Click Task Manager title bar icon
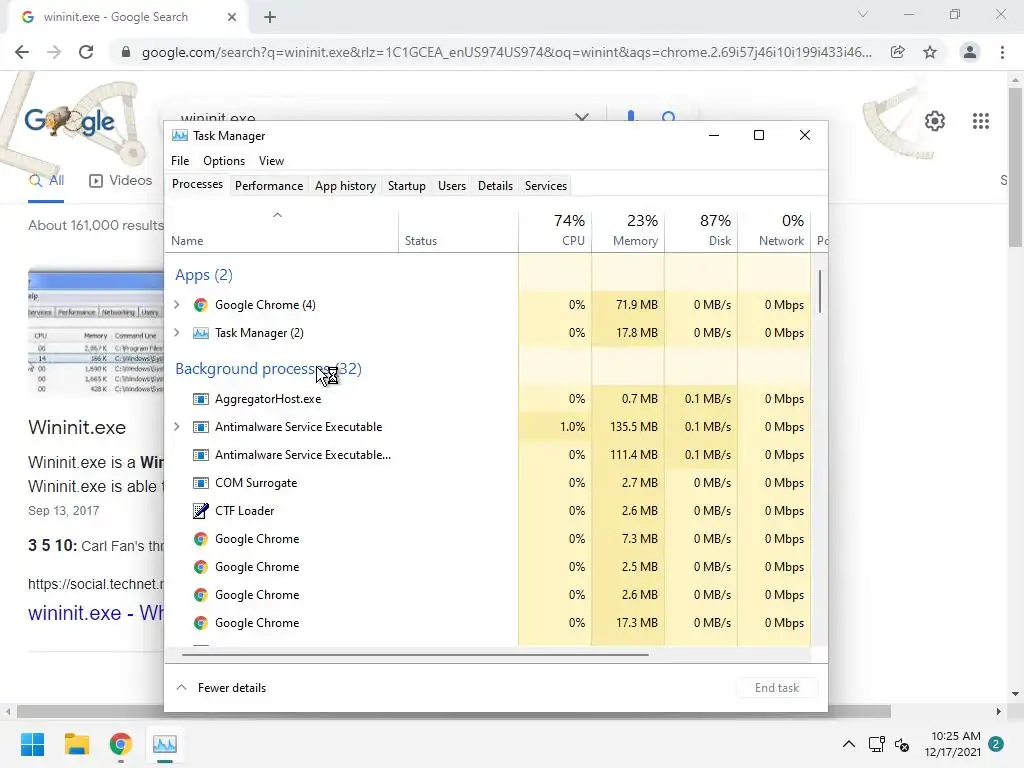The image size is (1024, 768). click(180, 136)
